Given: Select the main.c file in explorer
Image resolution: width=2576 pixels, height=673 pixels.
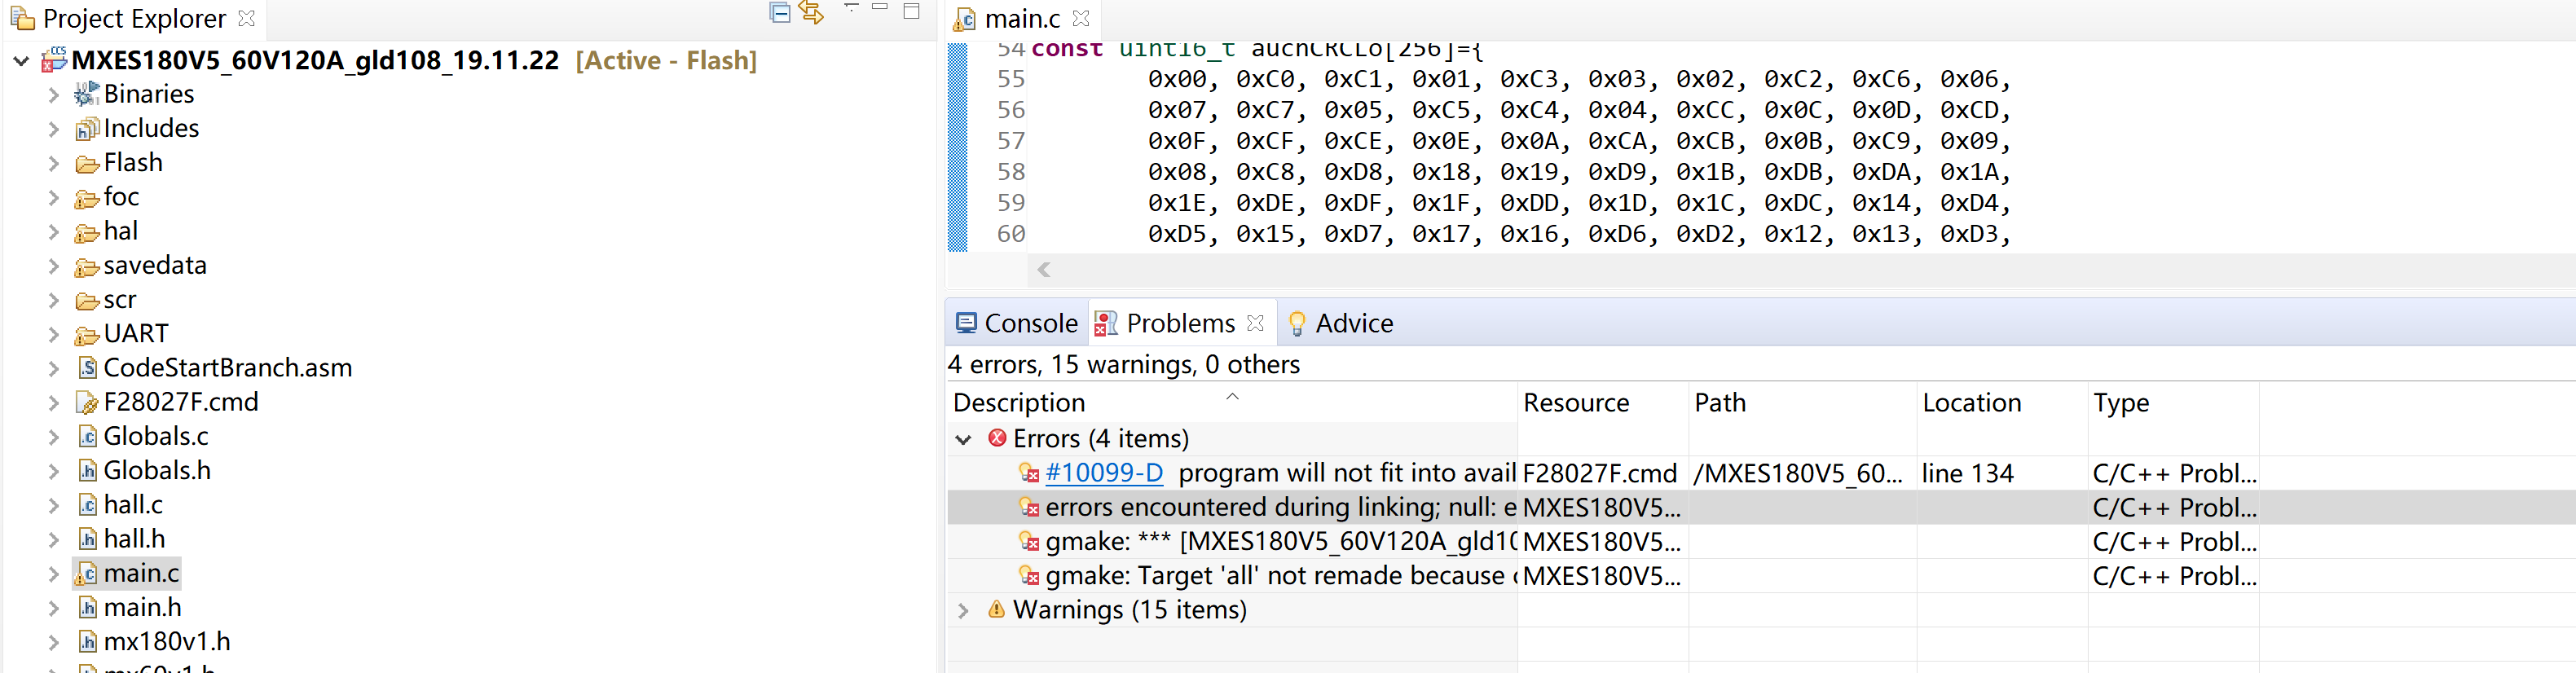Looking at the screenshot, I should 141,573.
